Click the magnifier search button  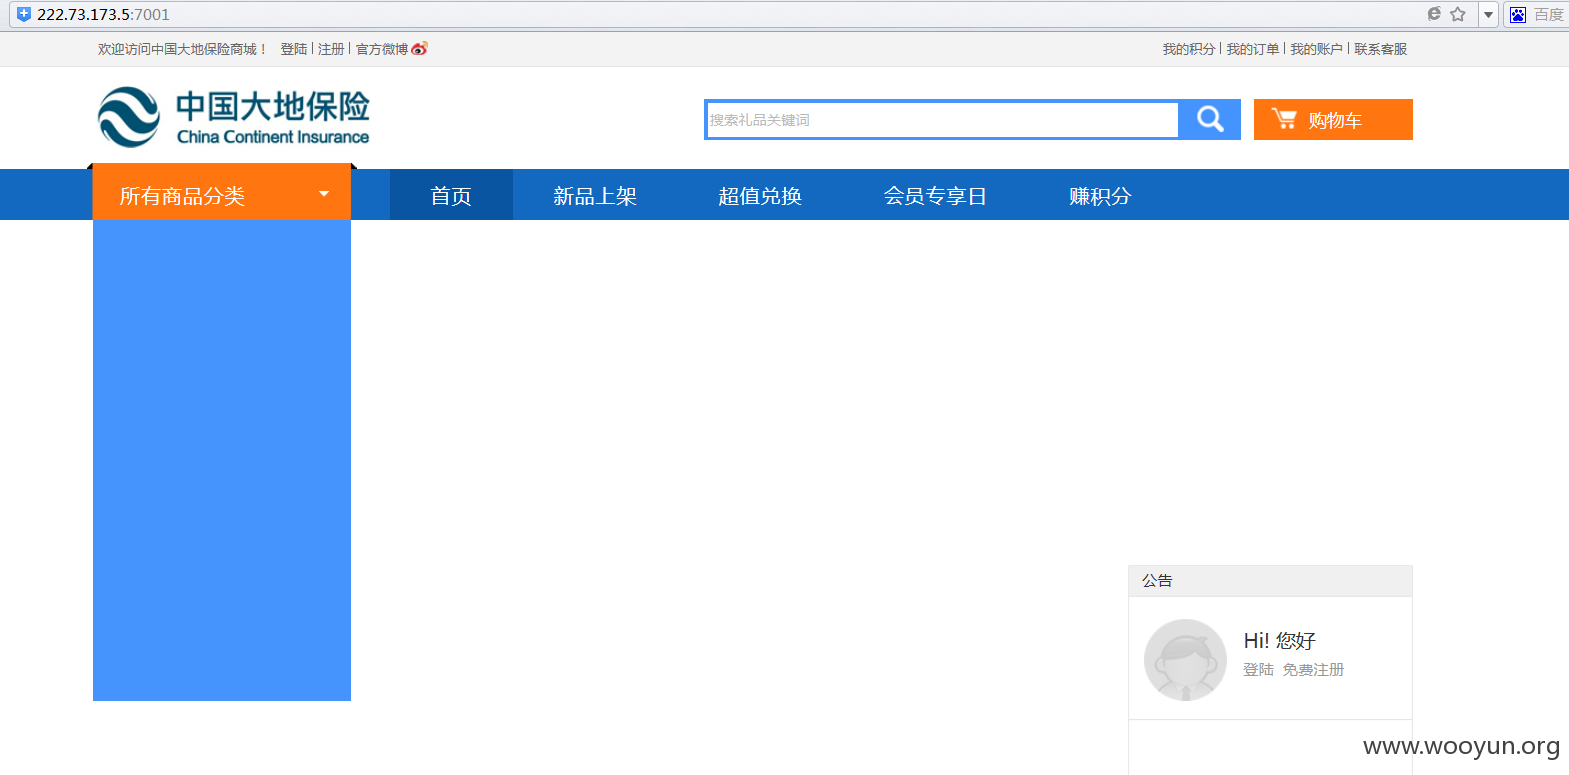click(1210, 119)
